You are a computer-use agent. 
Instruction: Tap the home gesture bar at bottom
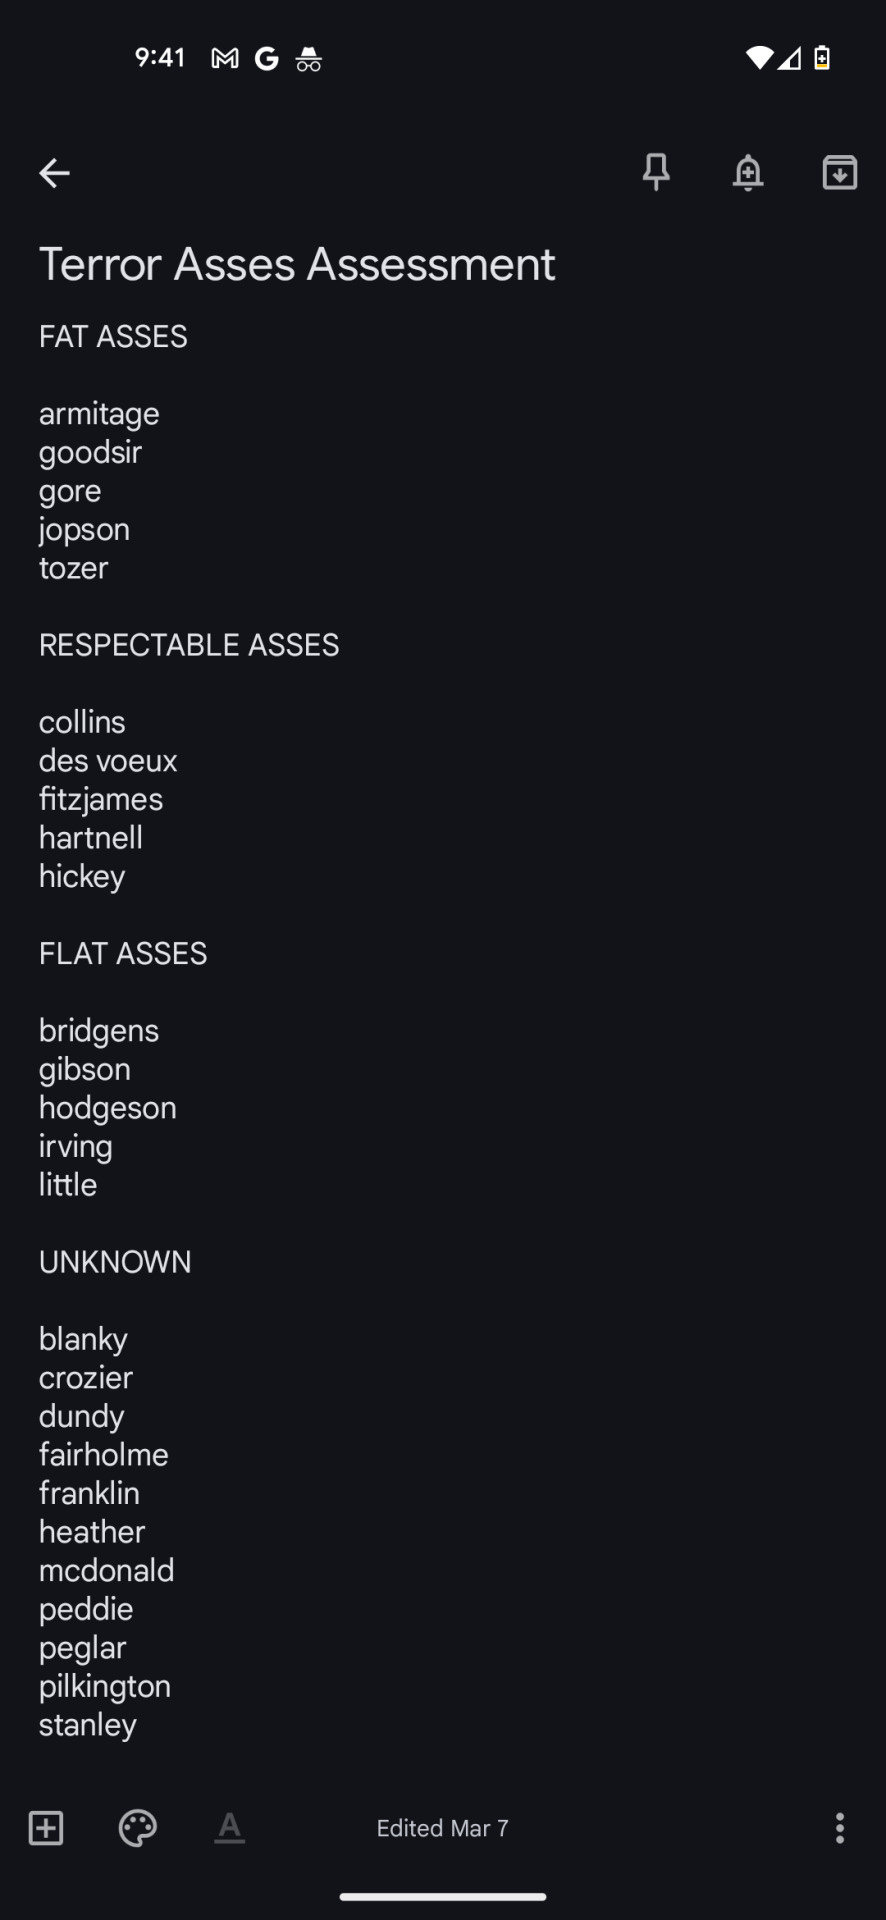coord(443,1896)
